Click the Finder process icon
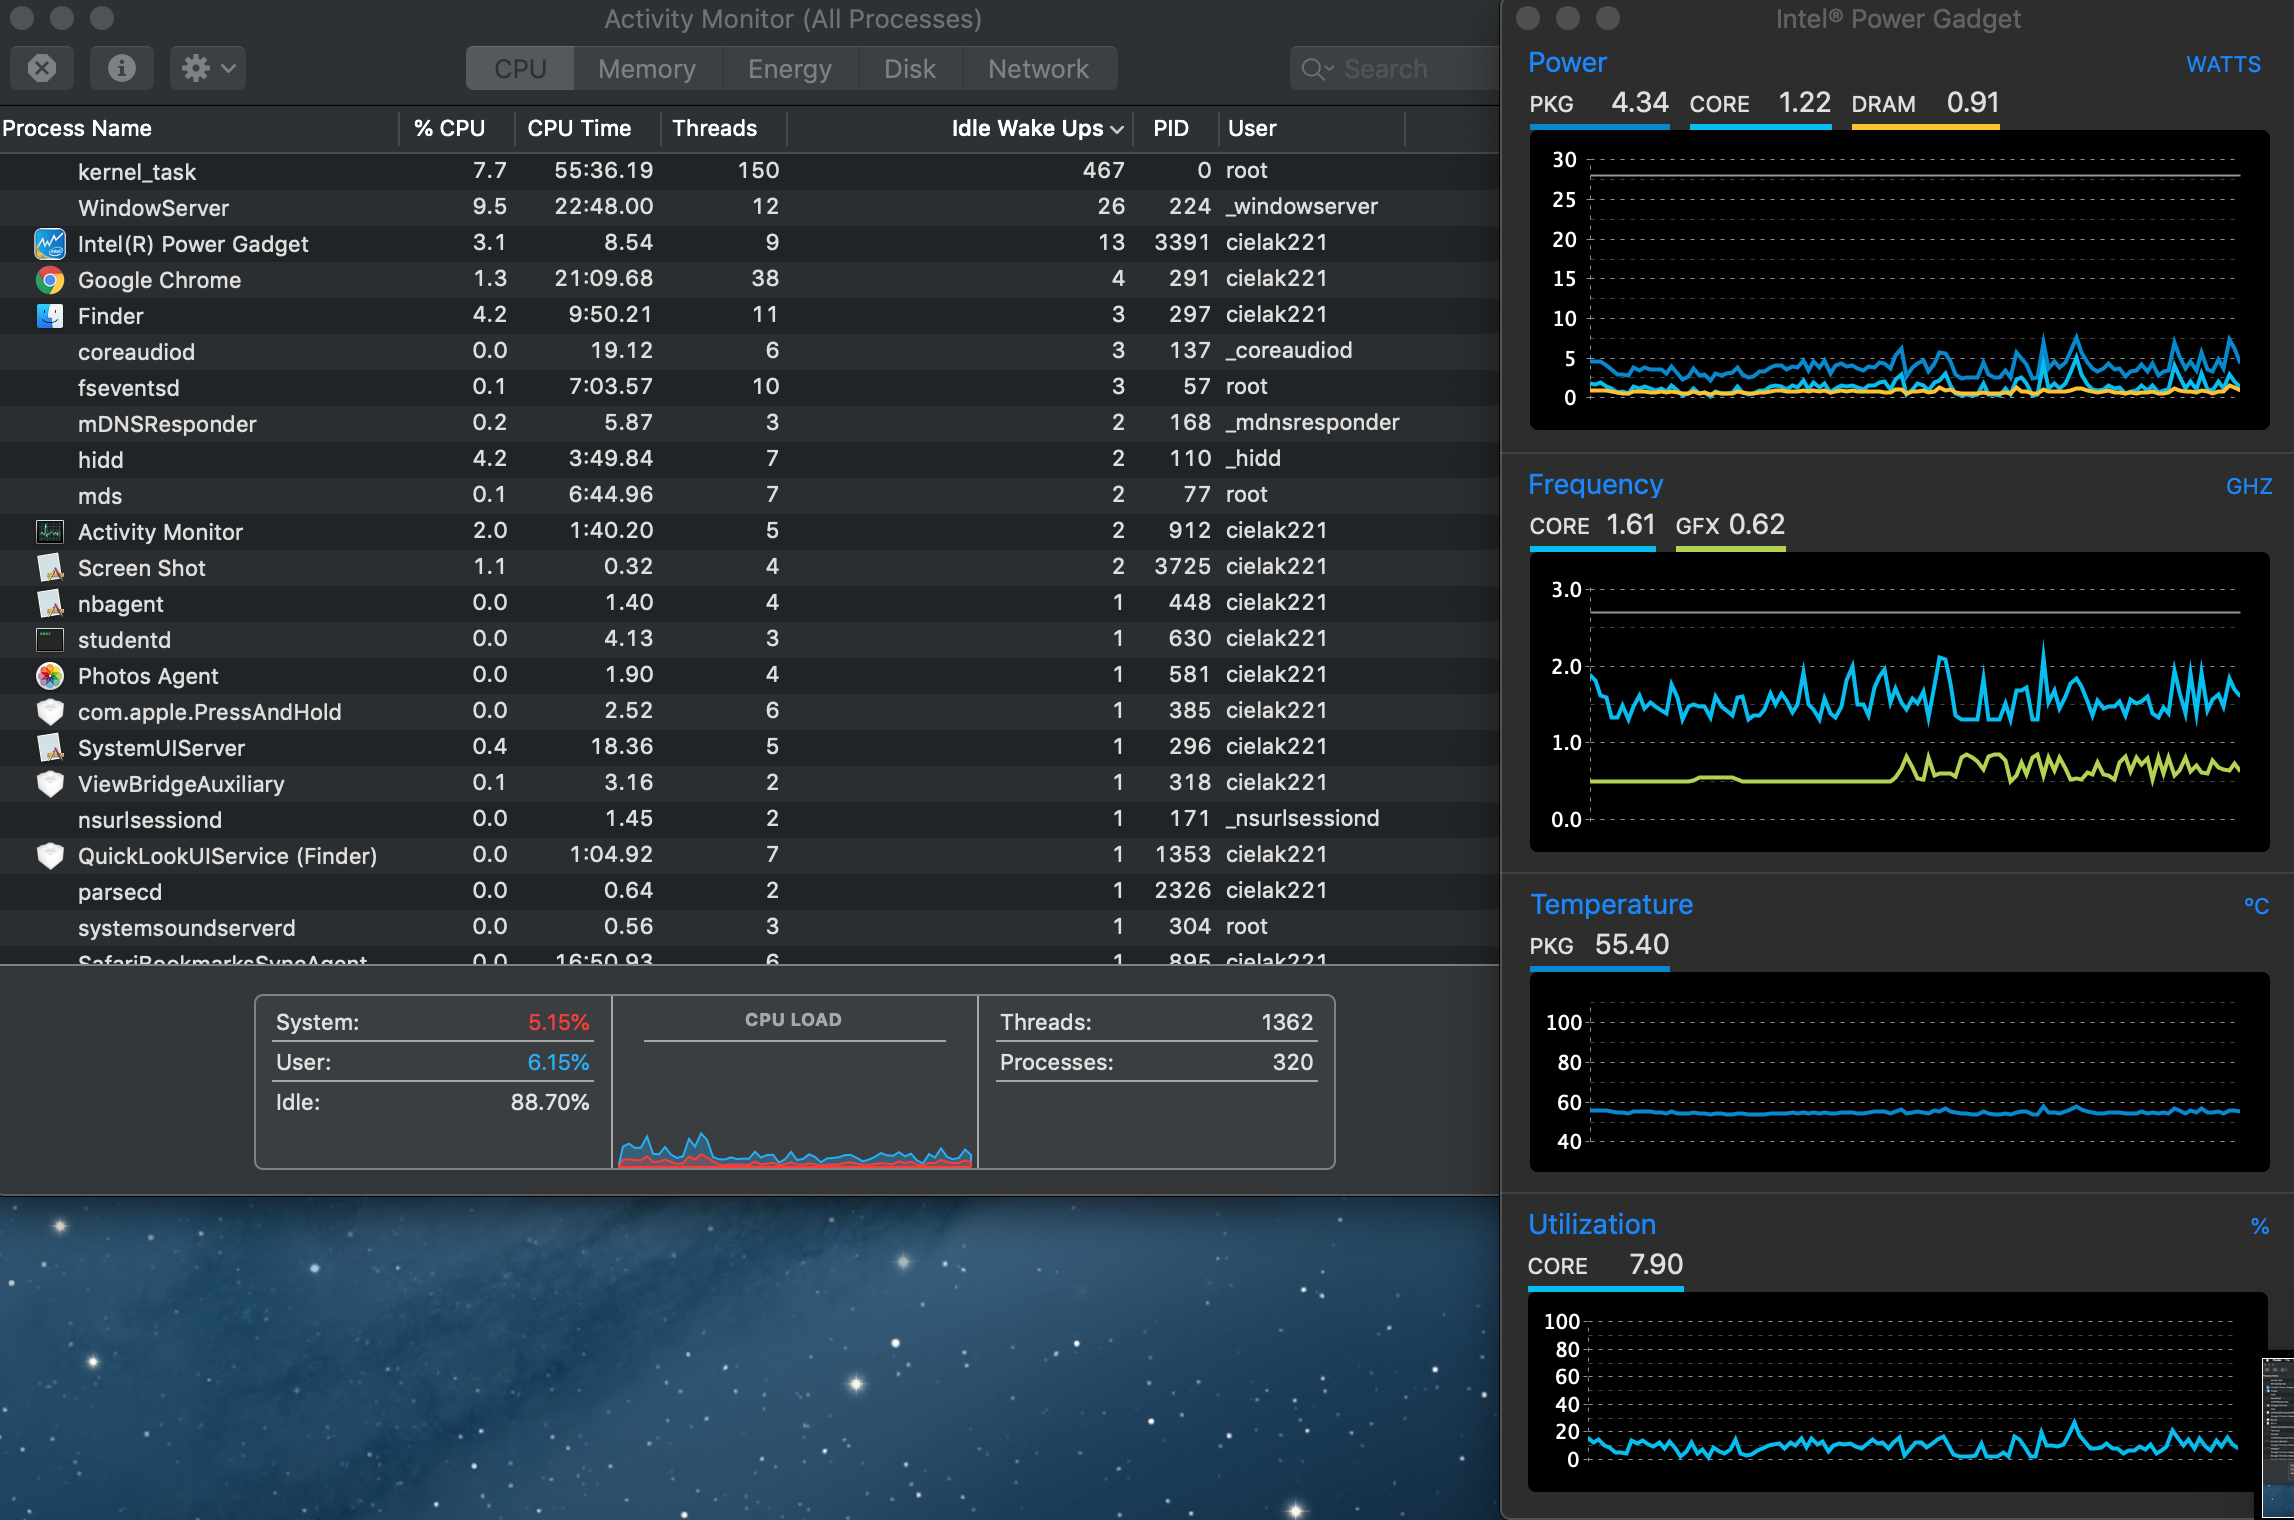 point(50,316)
